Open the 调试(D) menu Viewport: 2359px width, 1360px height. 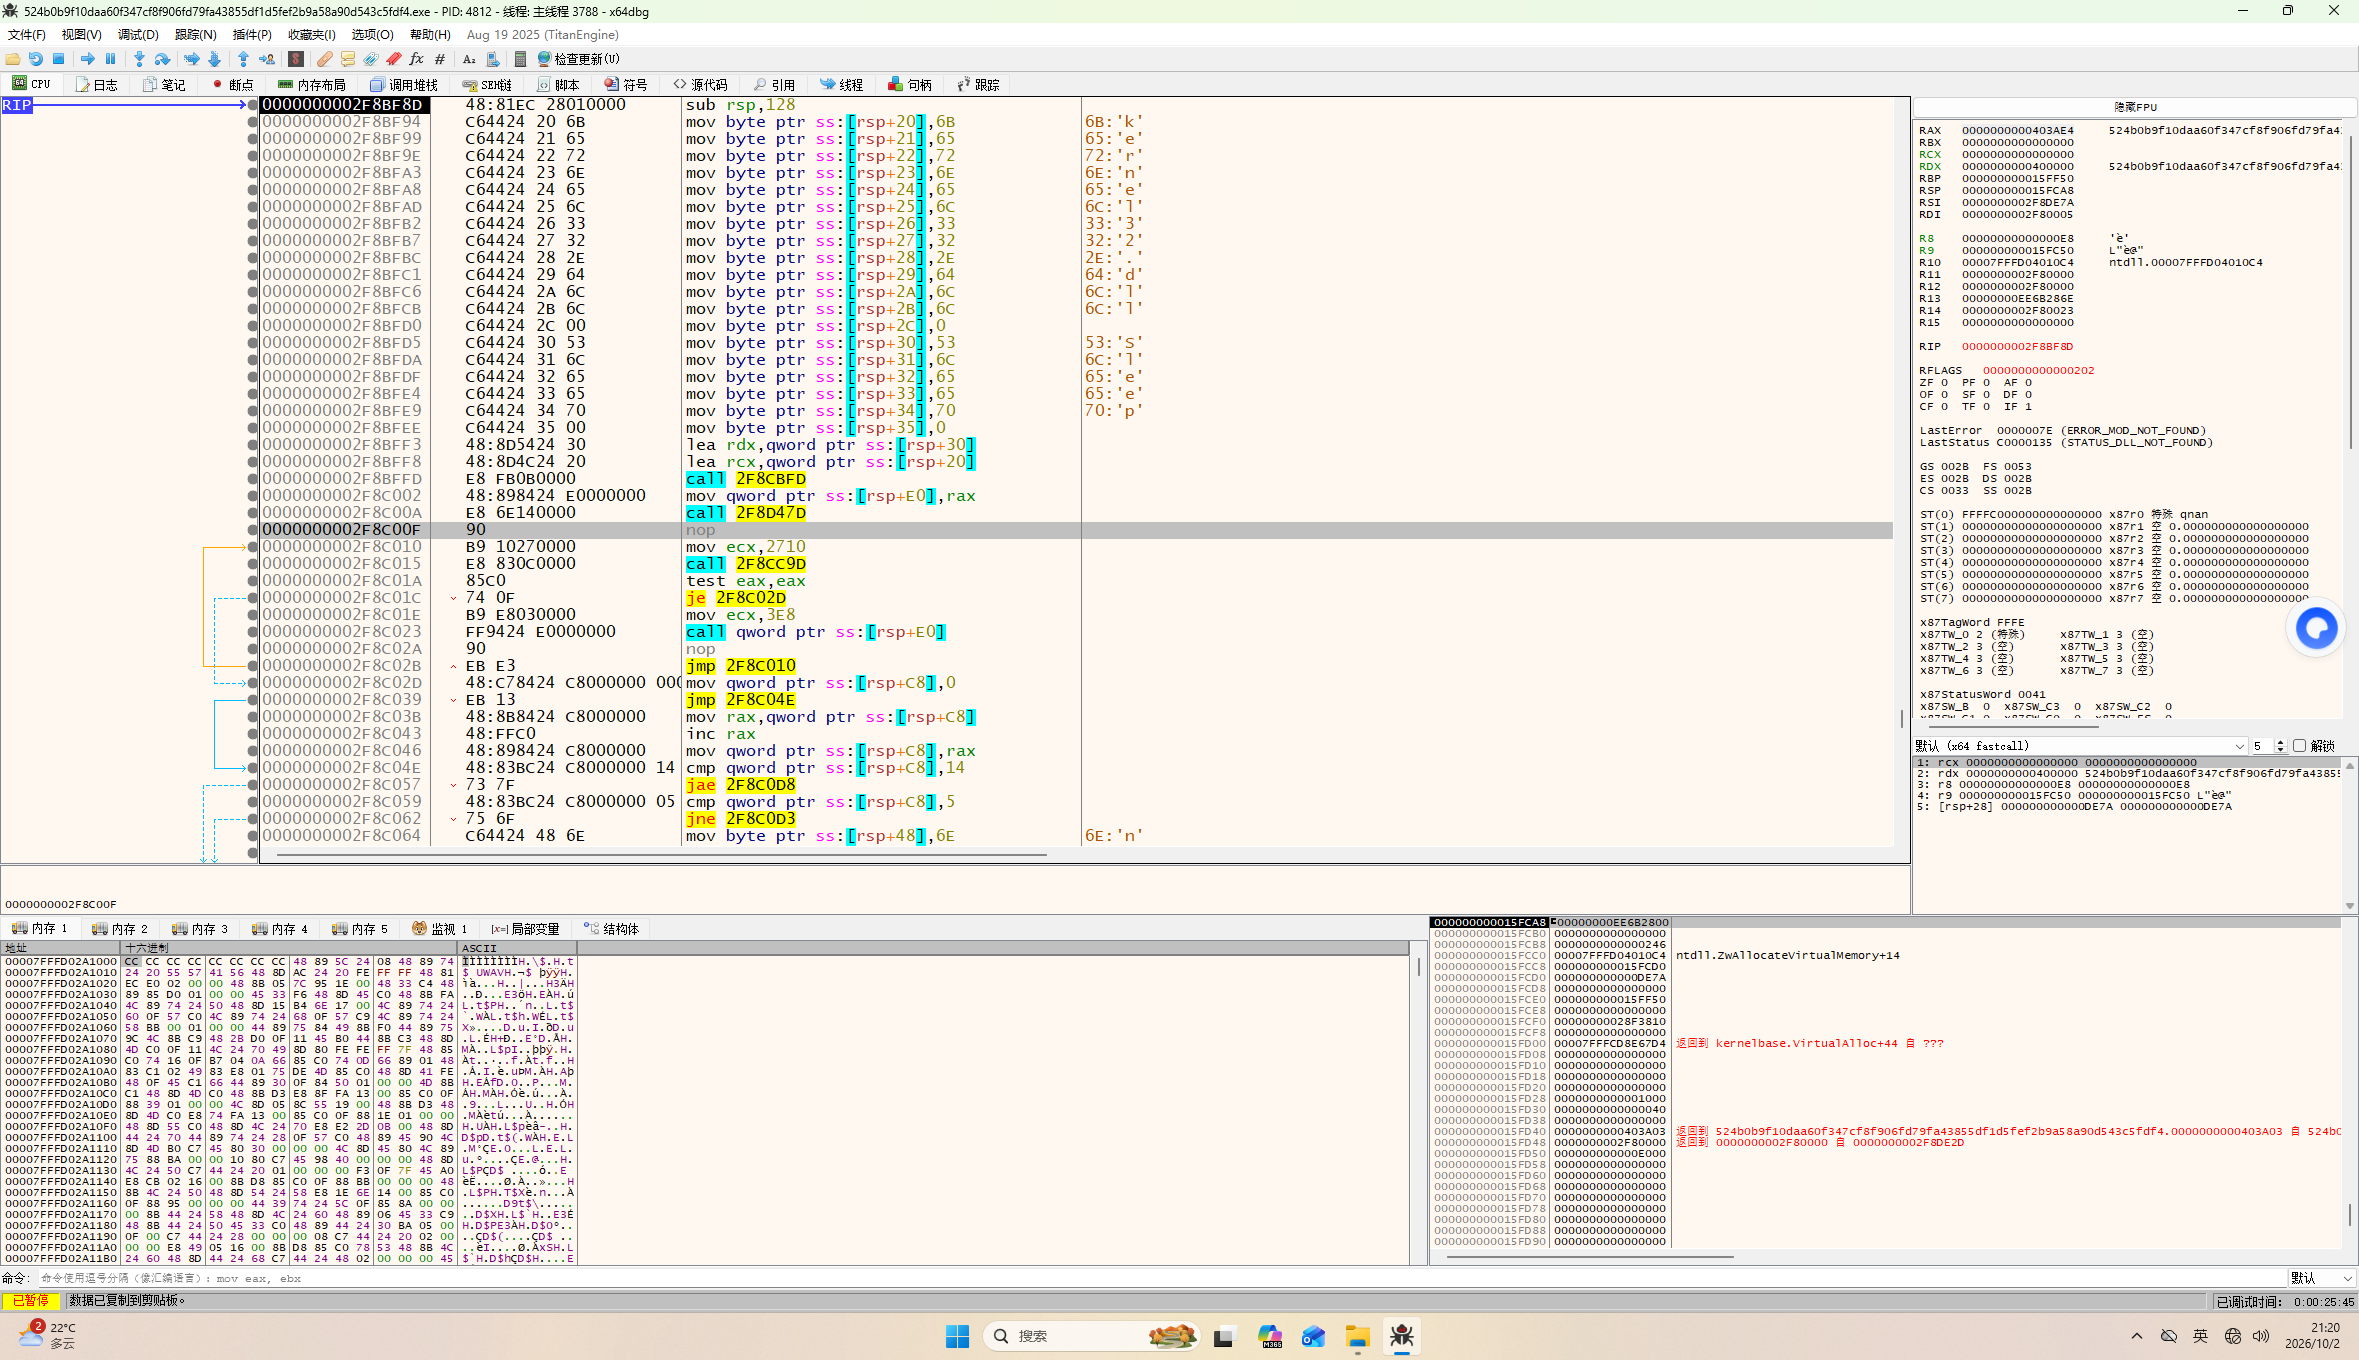click(138, 35)
